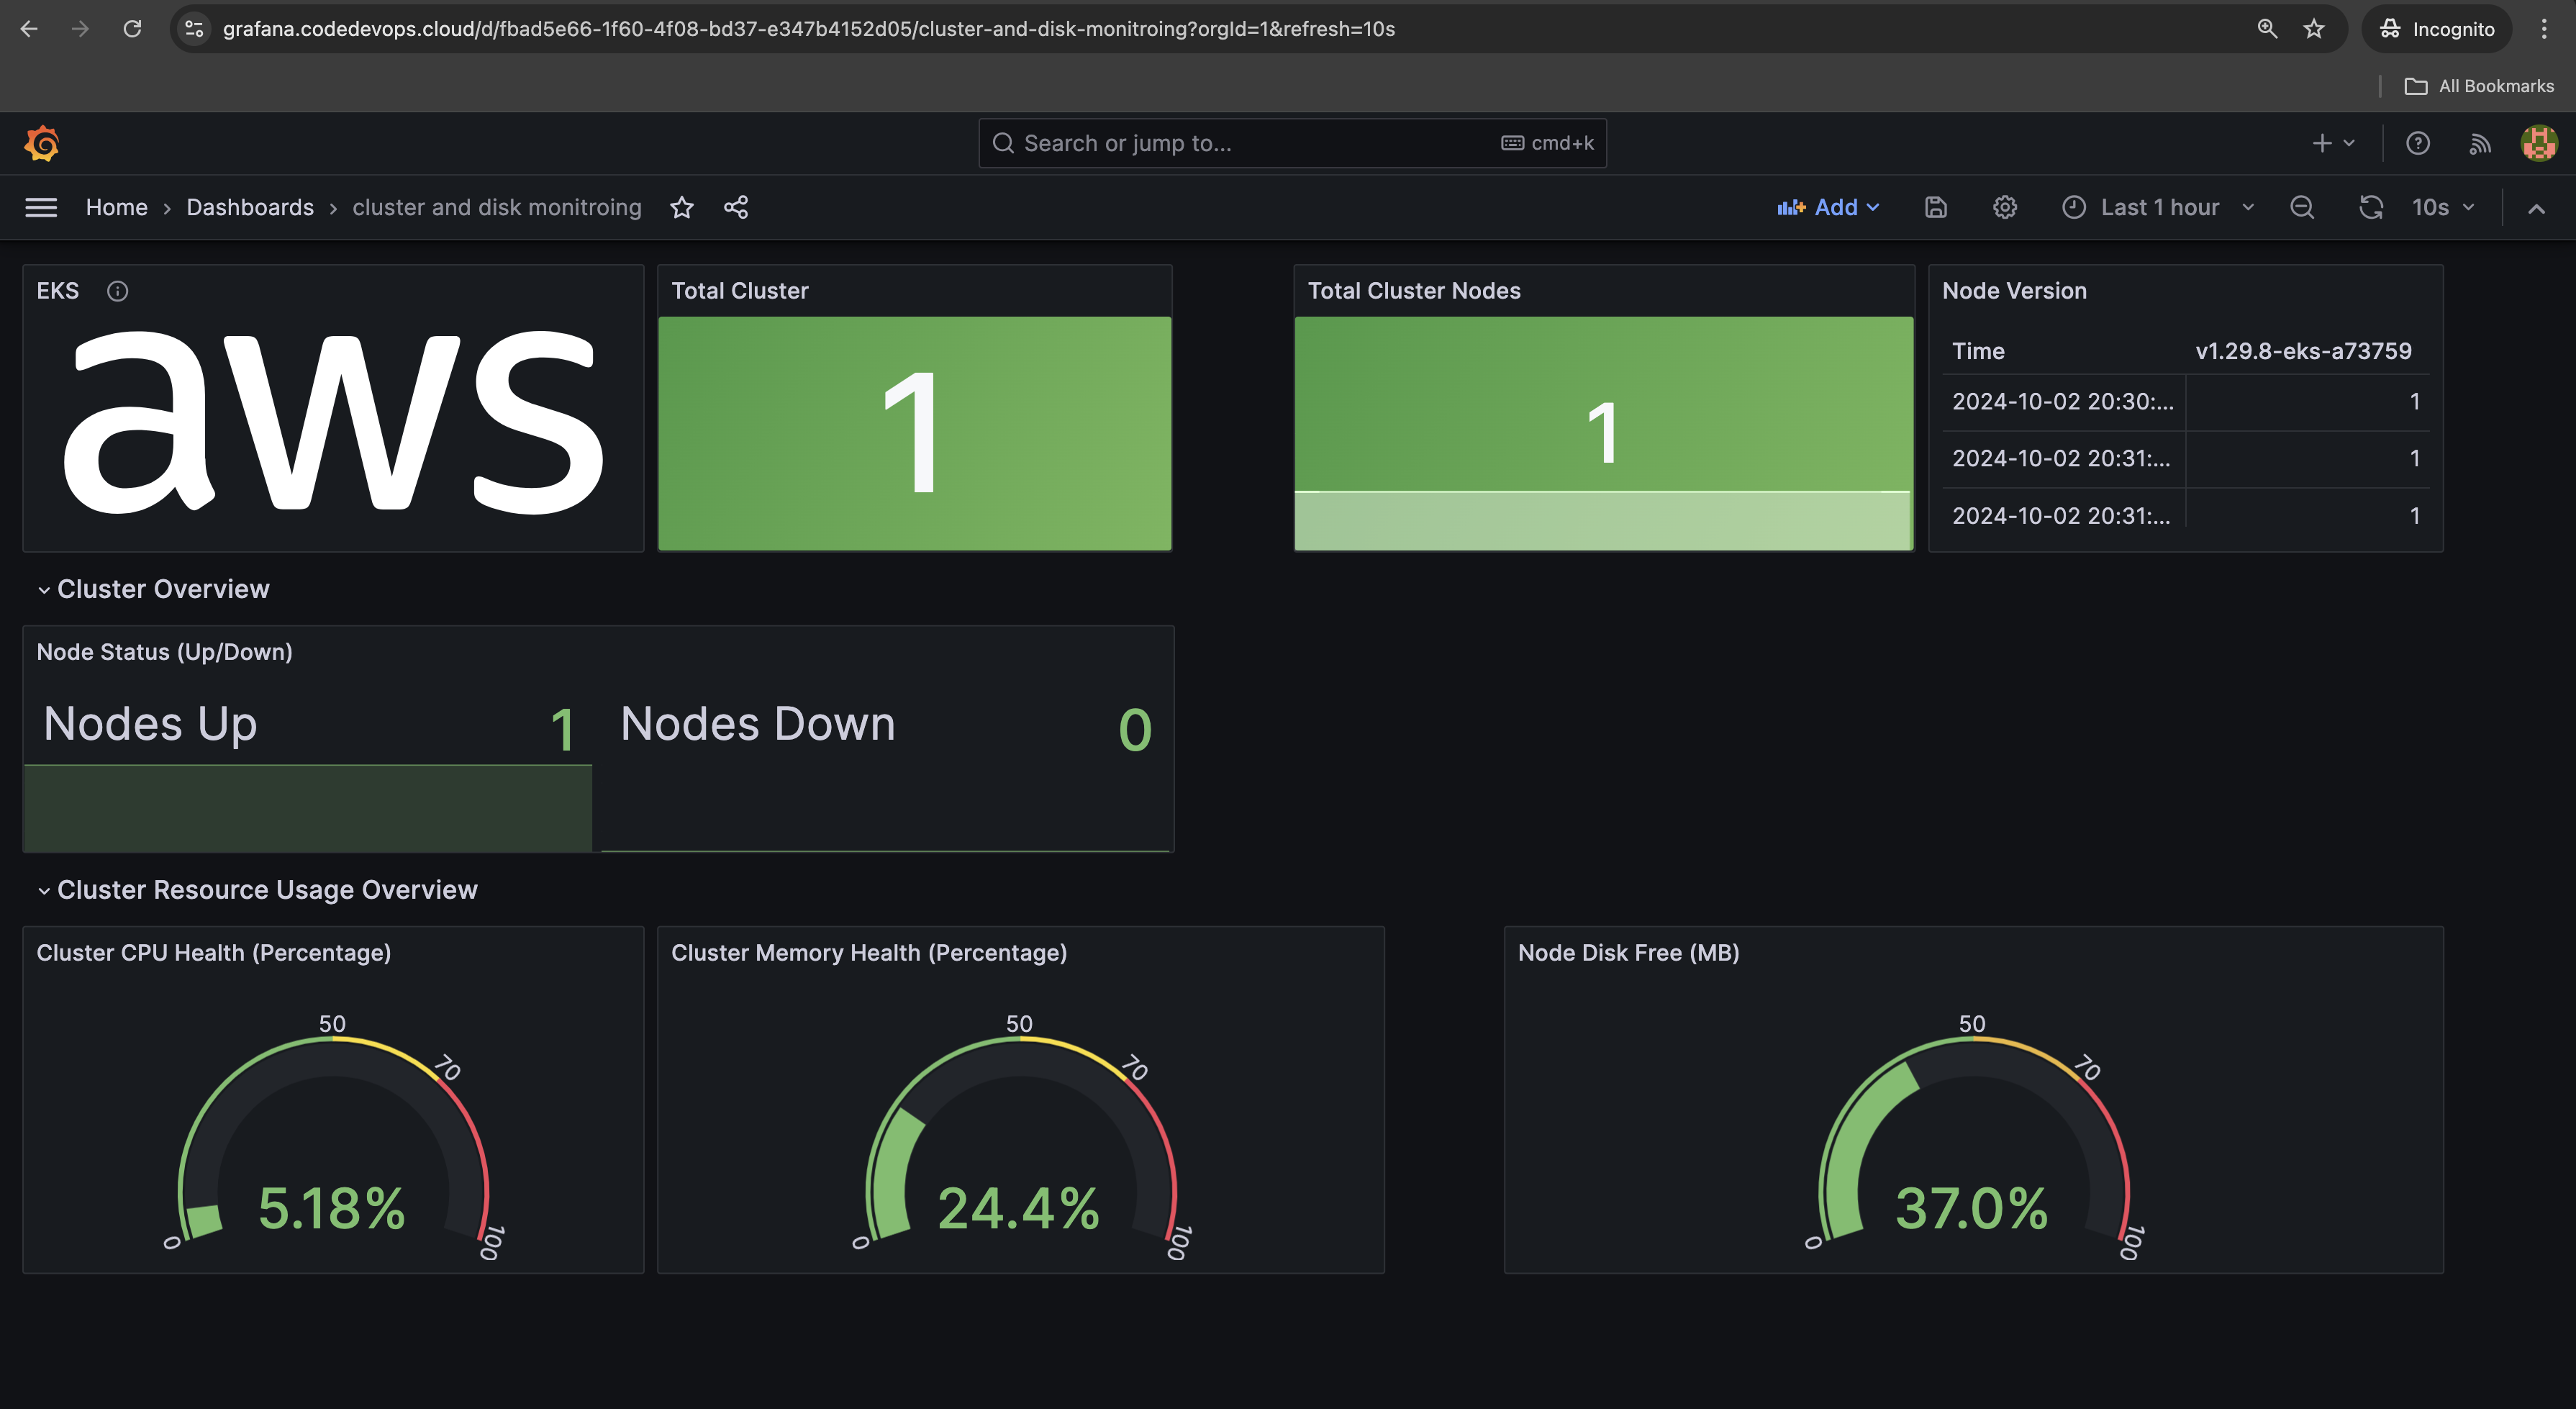Sort by v1.29.8-eks-a73759 column header

tap(2303, 351)
